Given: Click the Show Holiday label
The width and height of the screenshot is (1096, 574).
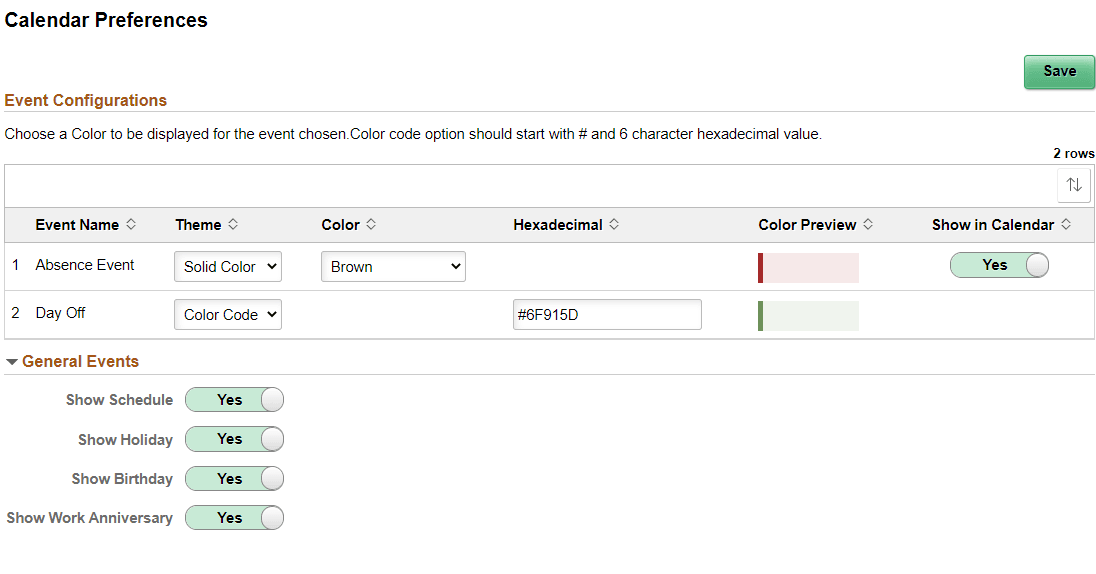Looking at the screenshot, I should click(x=125, y=440).
